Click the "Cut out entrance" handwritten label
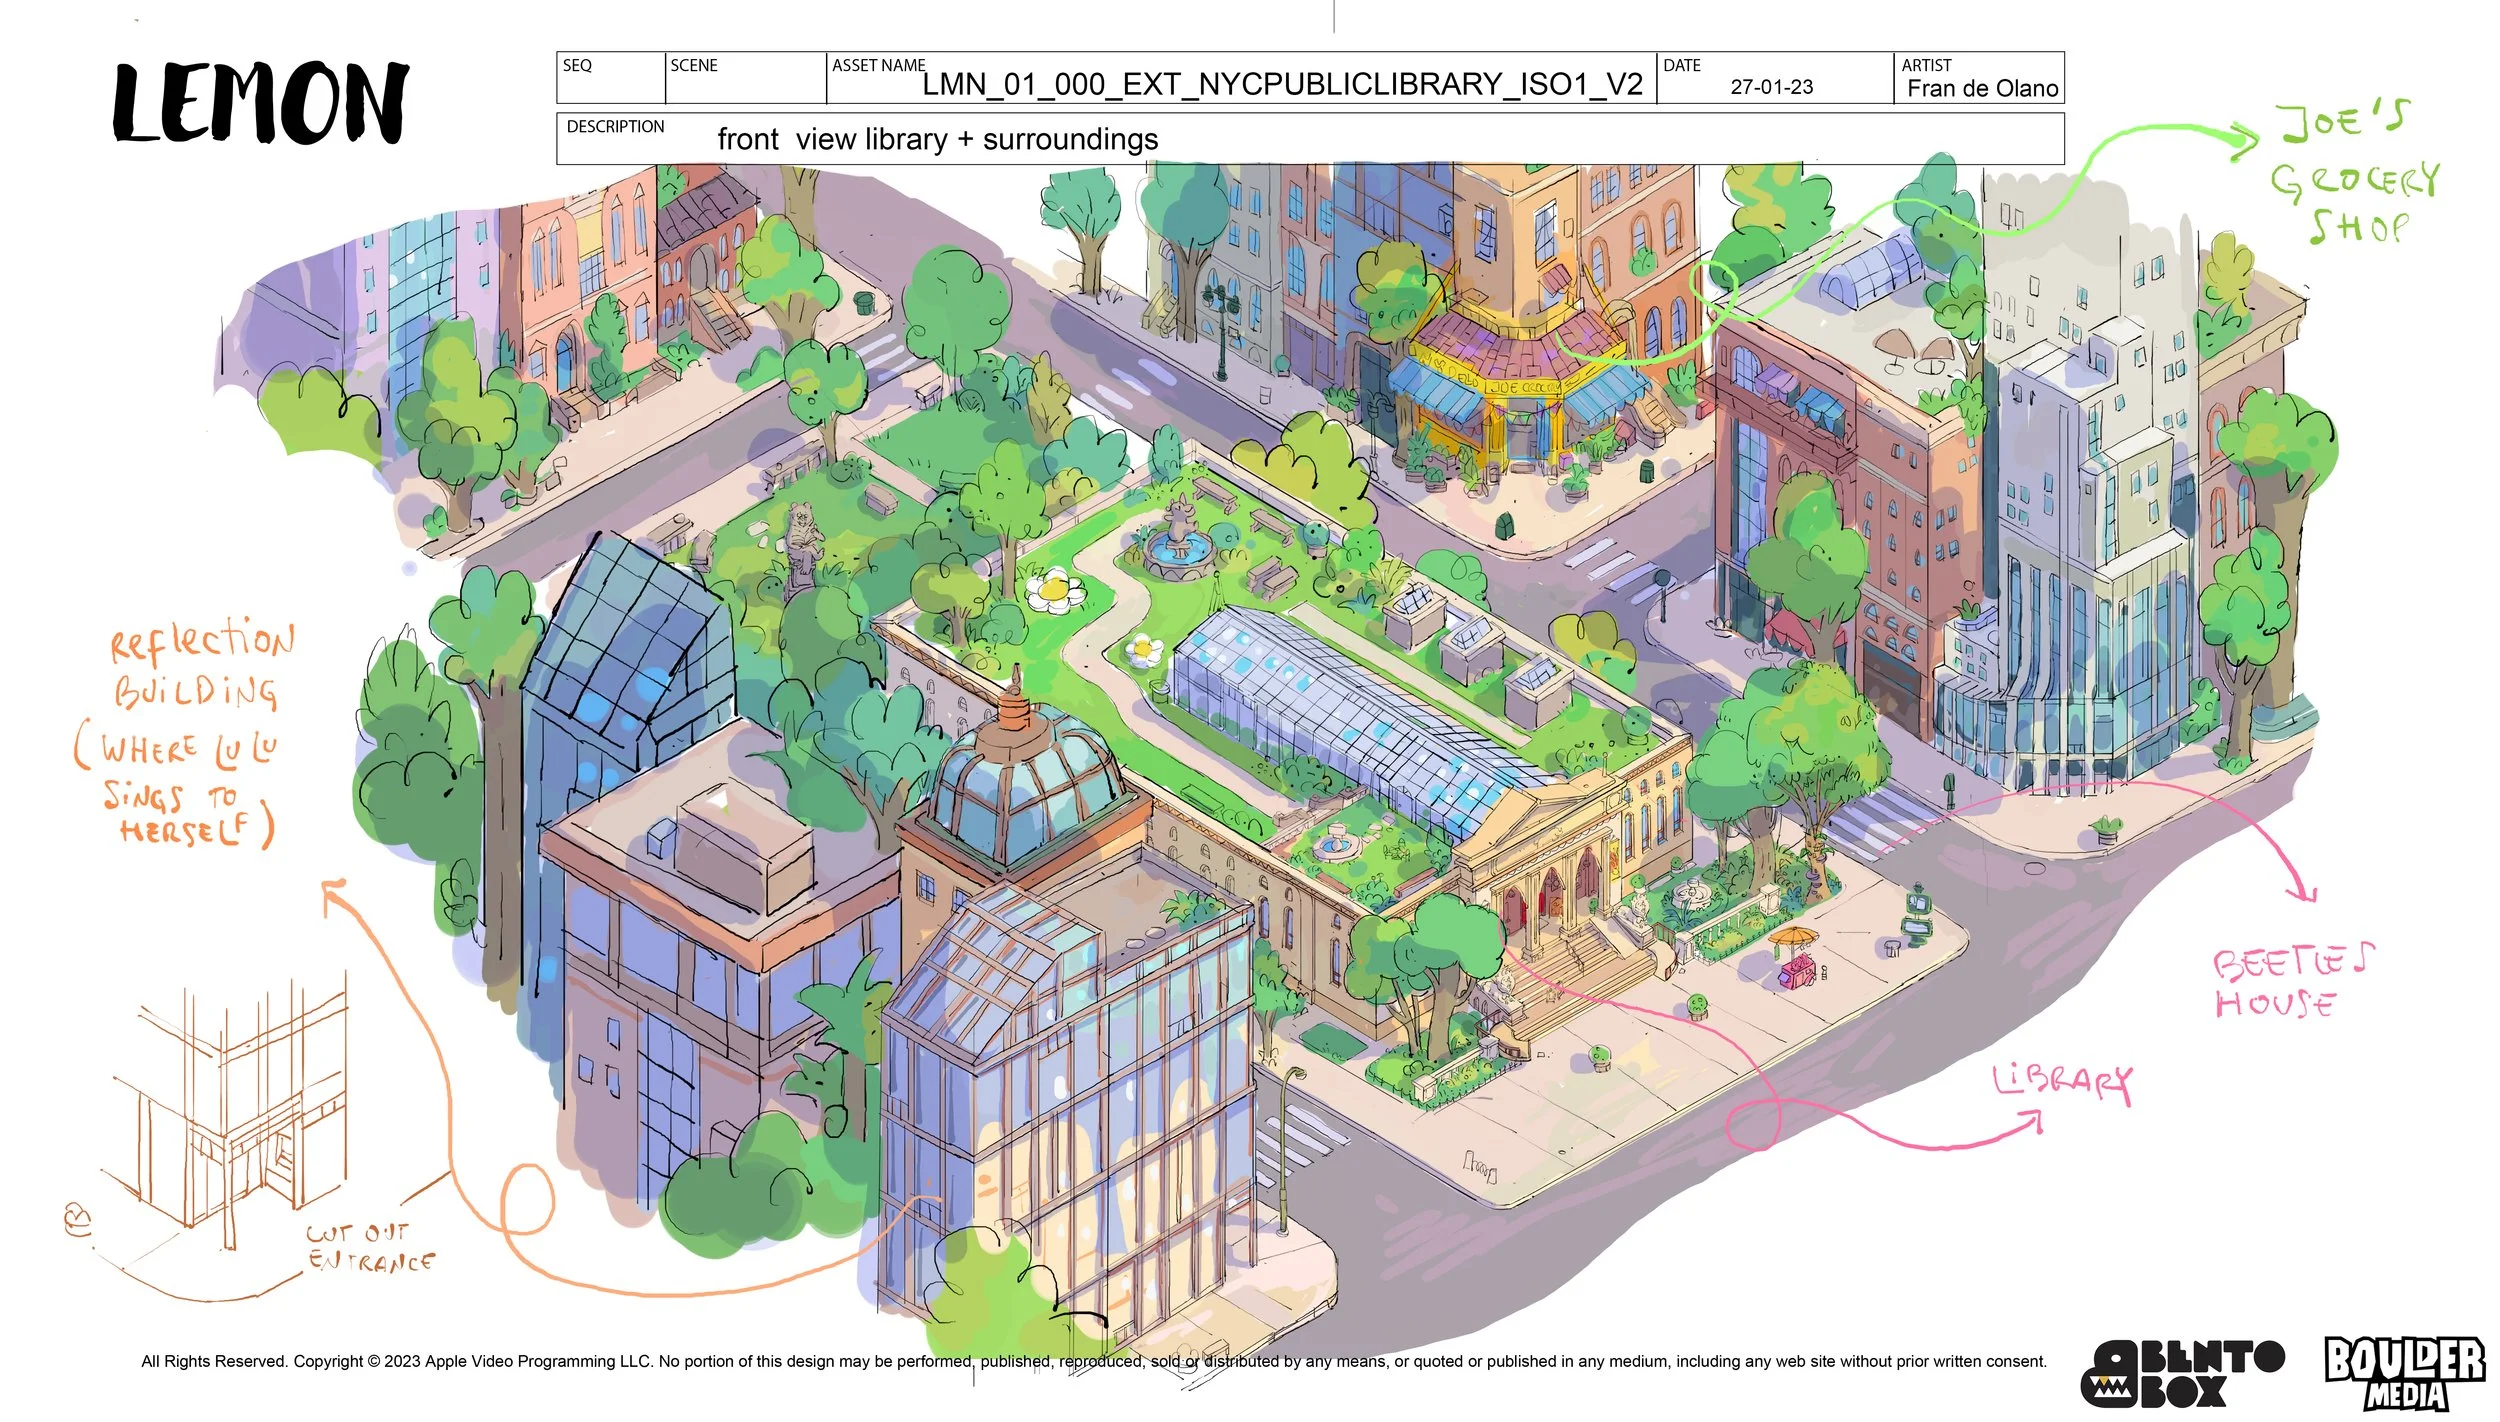This screenshot has width=2500, height=1422. click(370, 1246)
